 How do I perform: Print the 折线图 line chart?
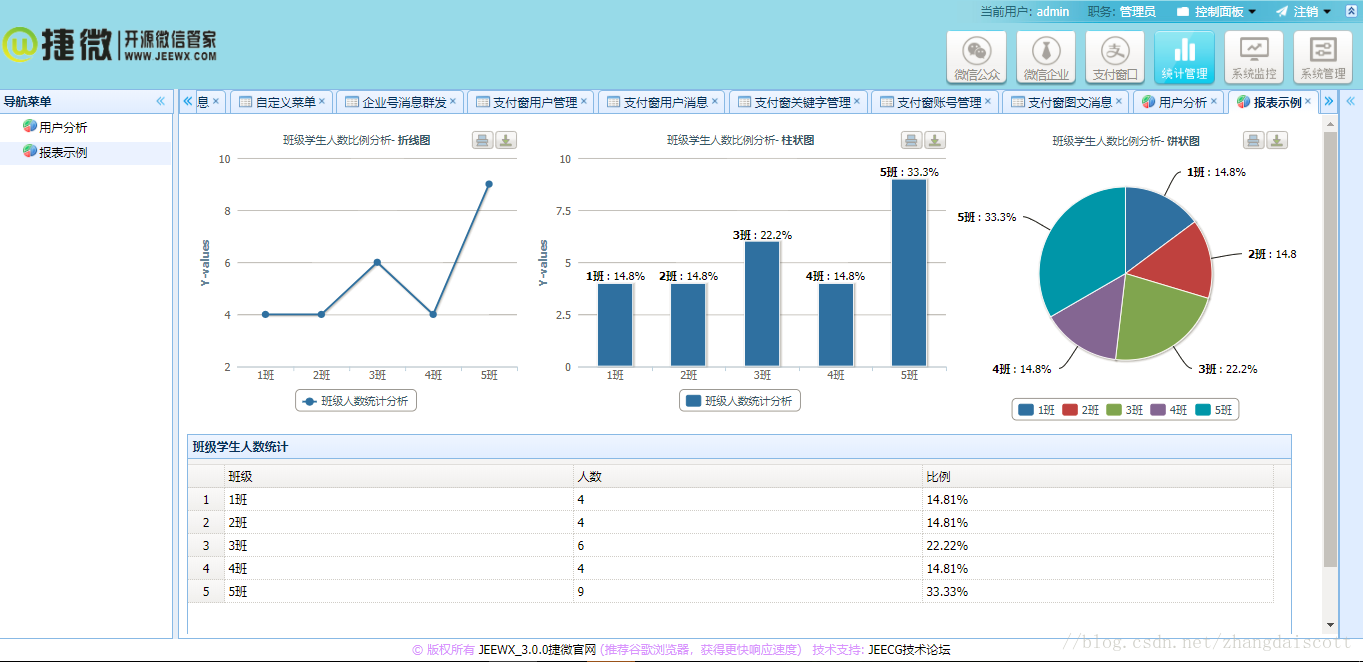pos(482,140)
